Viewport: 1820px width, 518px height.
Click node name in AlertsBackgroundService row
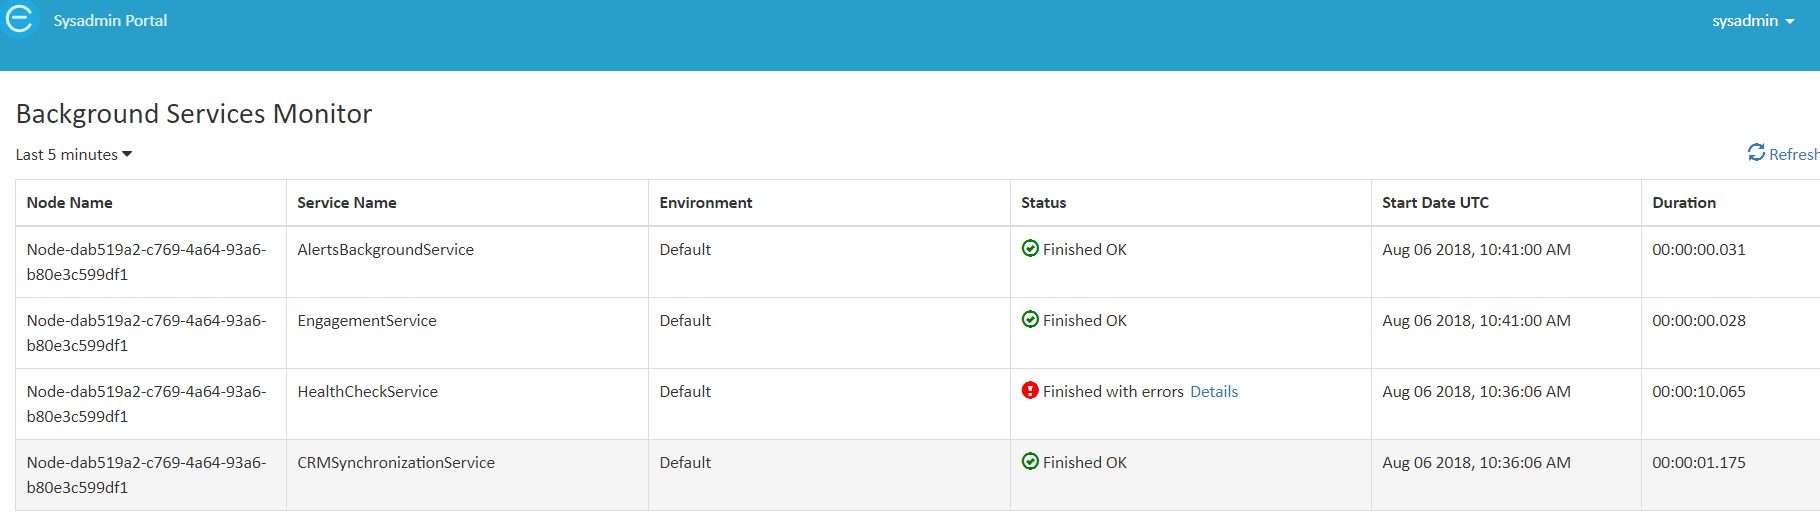click(x=146, y=262)
